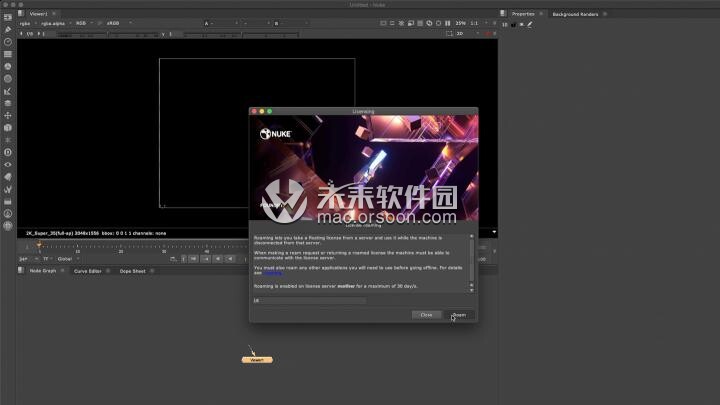Screen dimensions: 720x405
Task: Click the license text scrollbar
Action: coord(471,259)
